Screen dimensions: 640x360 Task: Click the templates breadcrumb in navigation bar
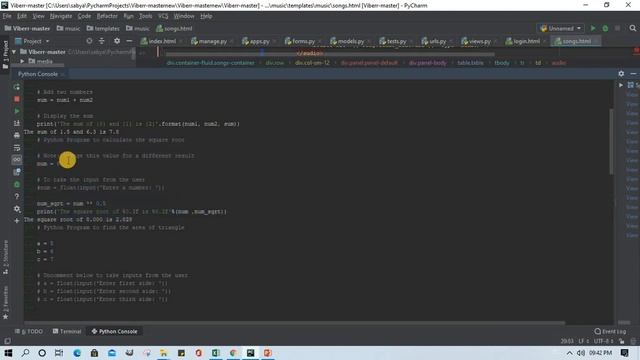(103, 29)
